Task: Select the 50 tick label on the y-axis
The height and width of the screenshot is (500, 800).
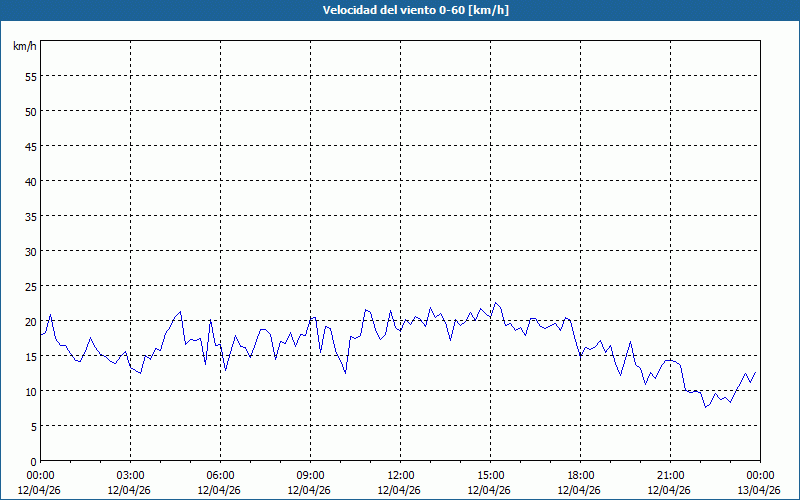Action: 30,111
